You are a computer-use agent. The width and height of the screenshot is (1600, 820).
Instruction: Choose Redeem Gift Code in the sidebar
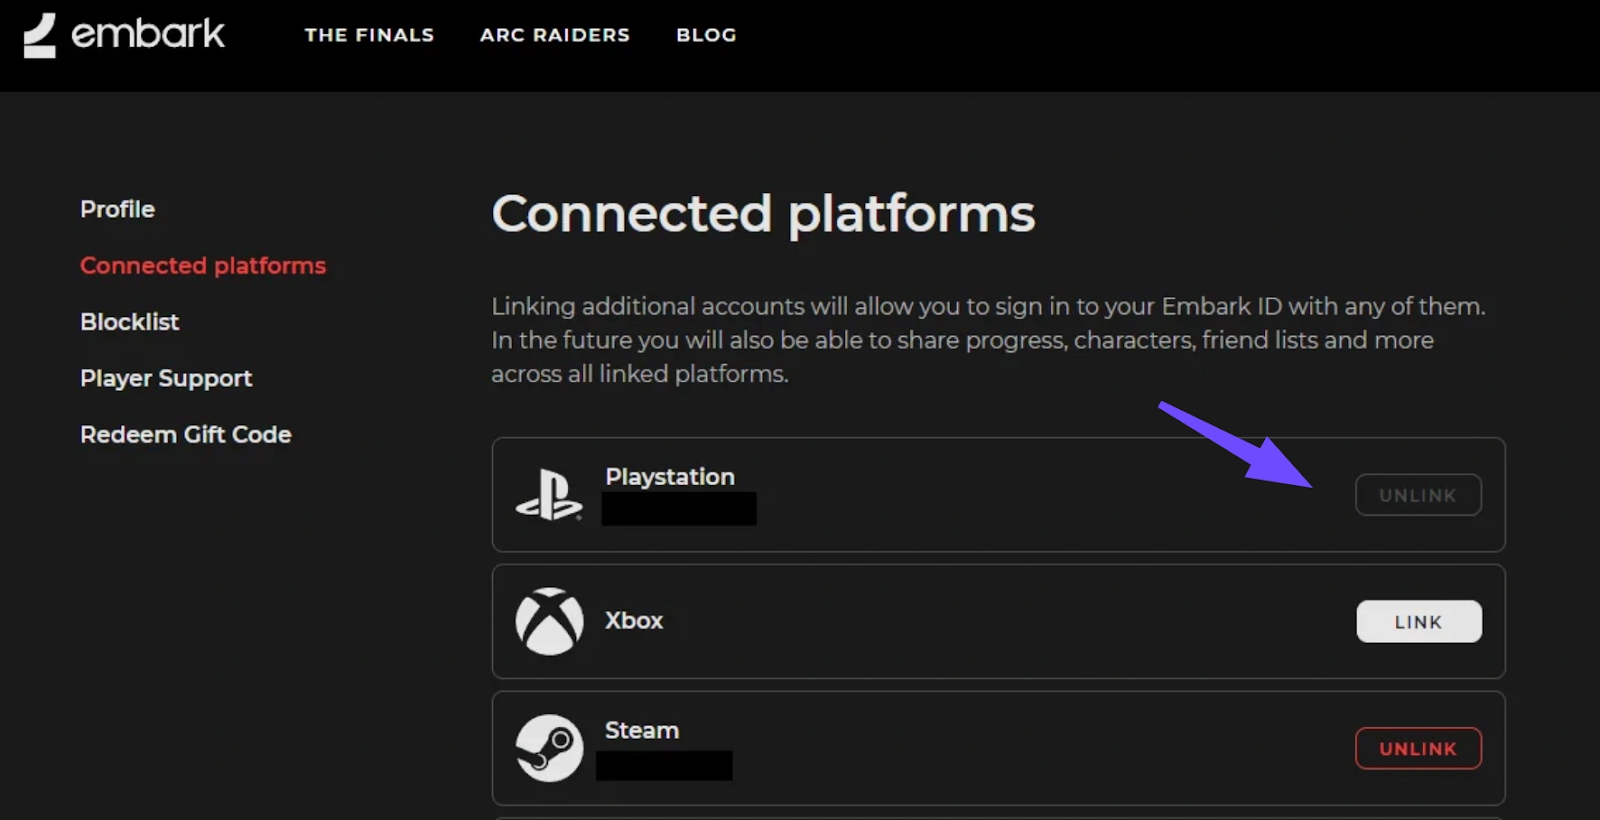click(x=185, y=435)
